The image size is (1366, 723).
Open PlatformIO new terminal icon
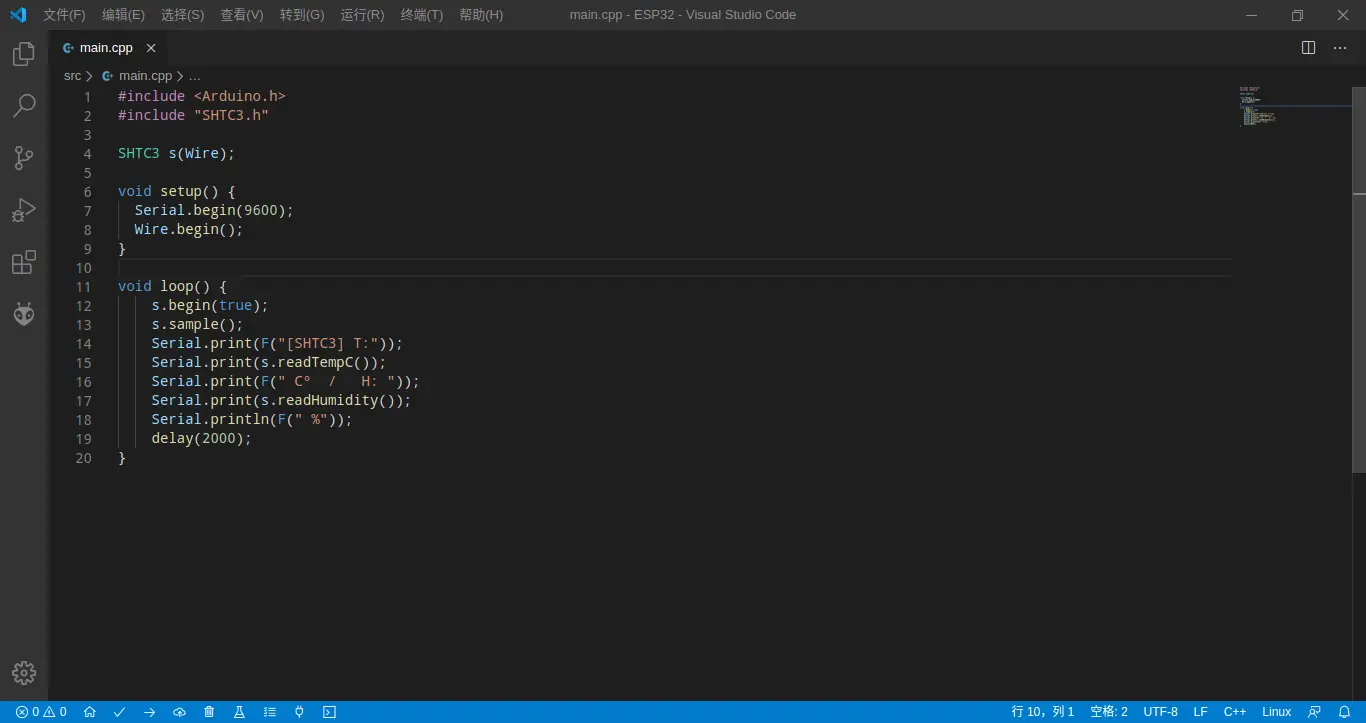point(329,712)
